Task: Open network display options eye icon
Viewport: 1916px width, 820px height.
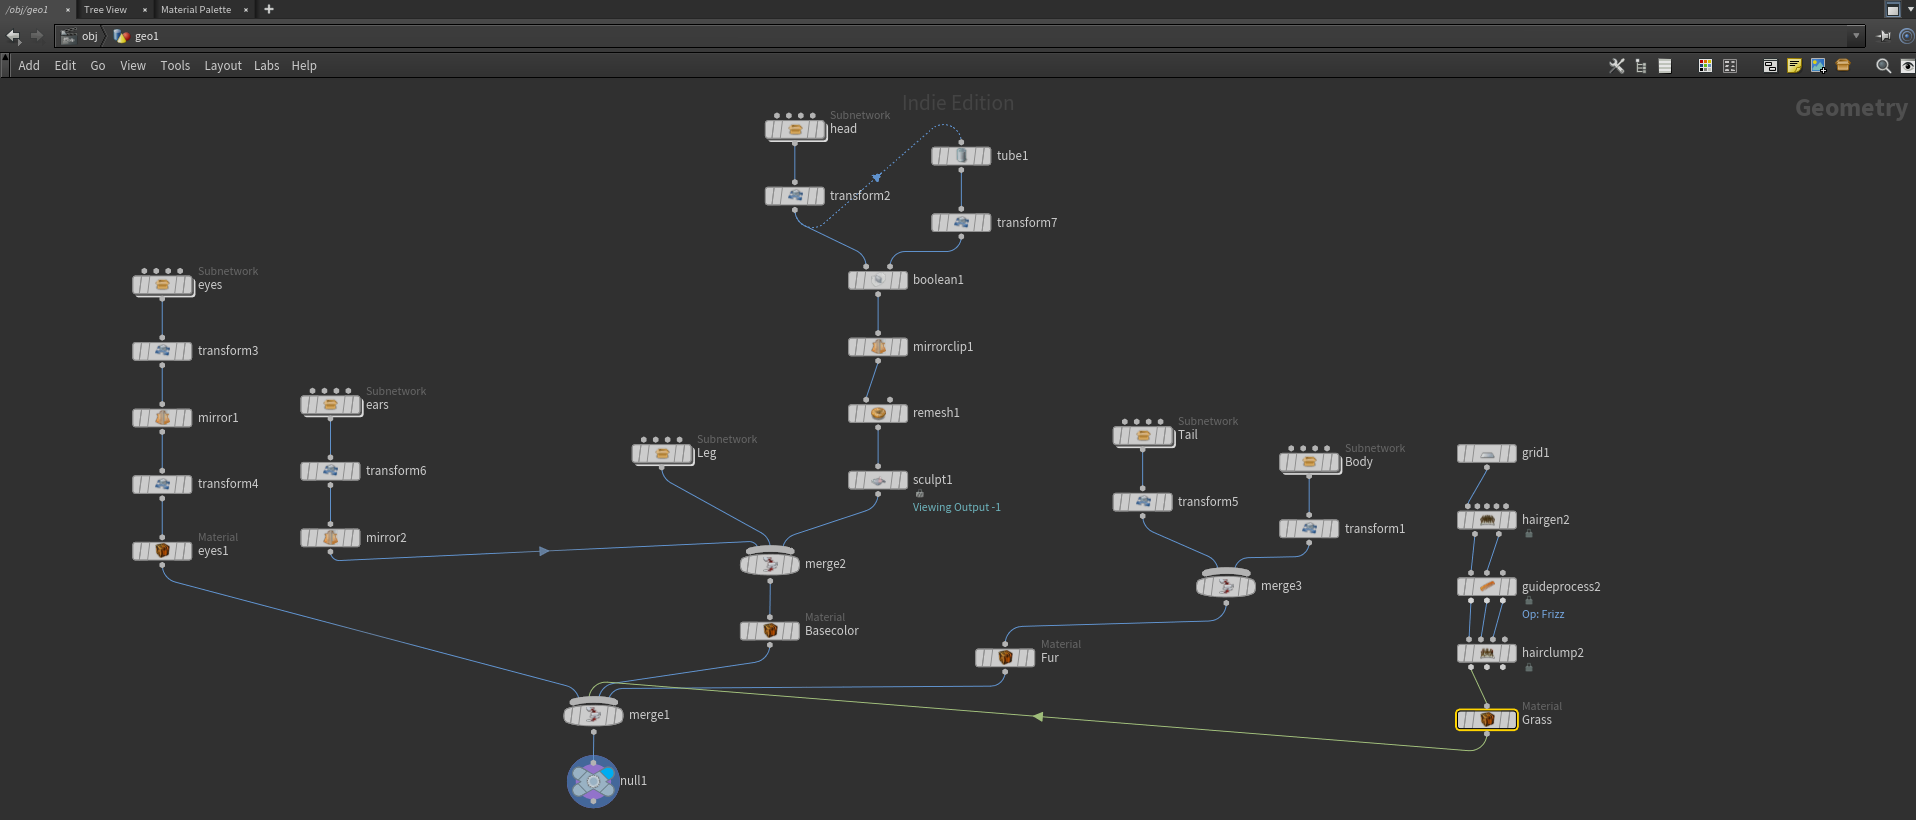Action: click(1907, 66)
